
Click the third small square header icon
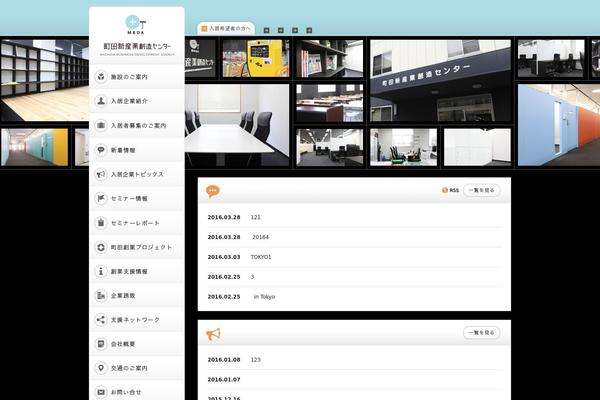pos(295,30)
